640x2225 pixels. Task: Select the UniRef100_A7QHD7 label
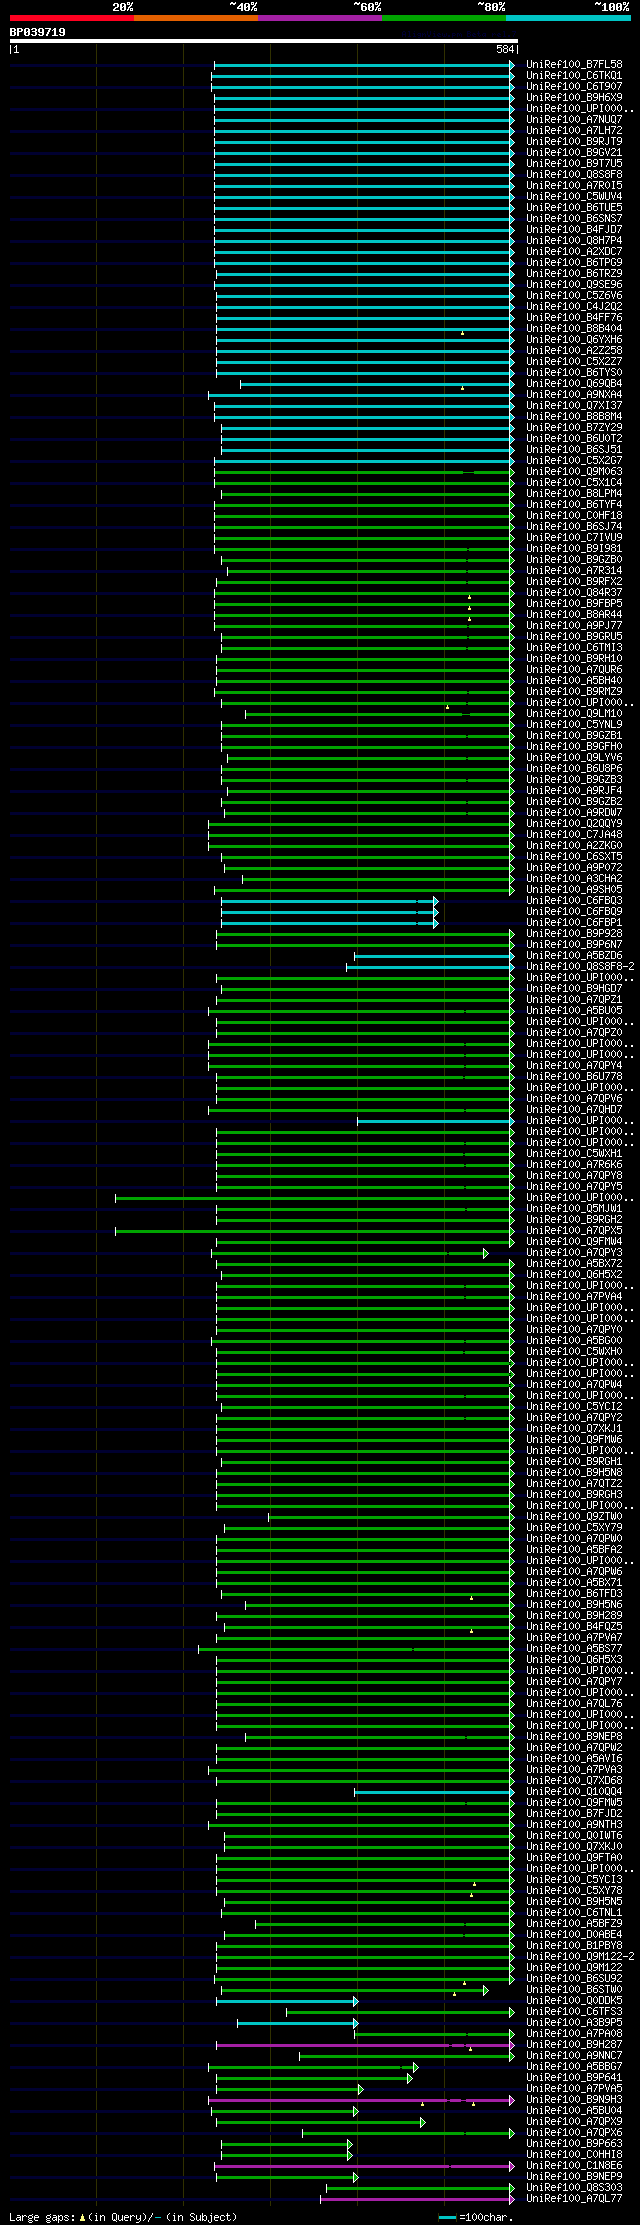click(x=574, y=1110)
